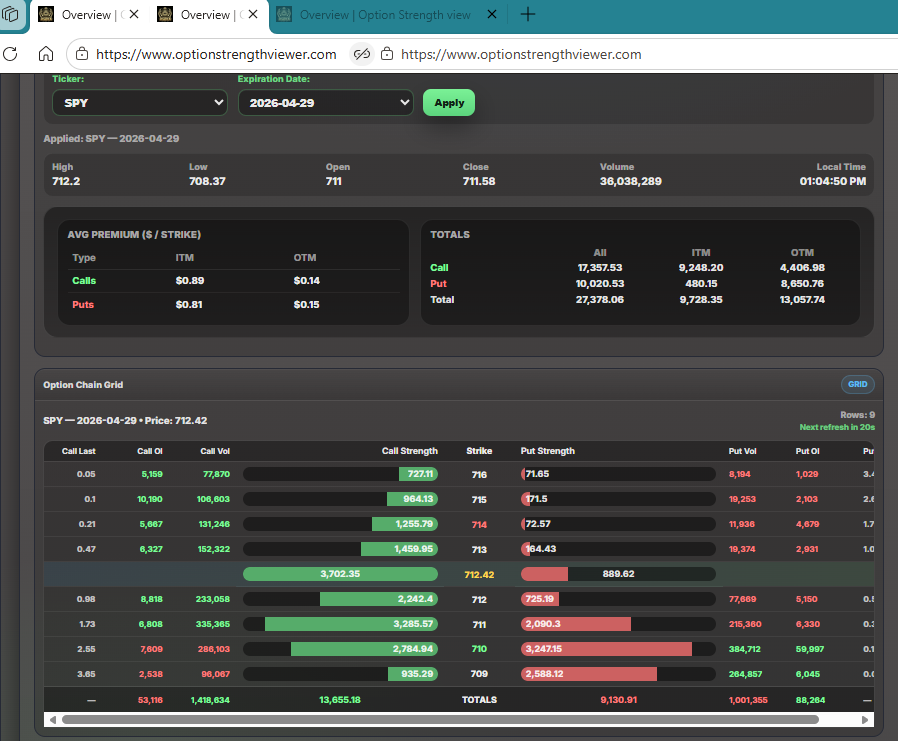This screenshot has width=898, height=741.
Task: Switch to Overview | Option Strength view tab
Action: click(385, 15)
